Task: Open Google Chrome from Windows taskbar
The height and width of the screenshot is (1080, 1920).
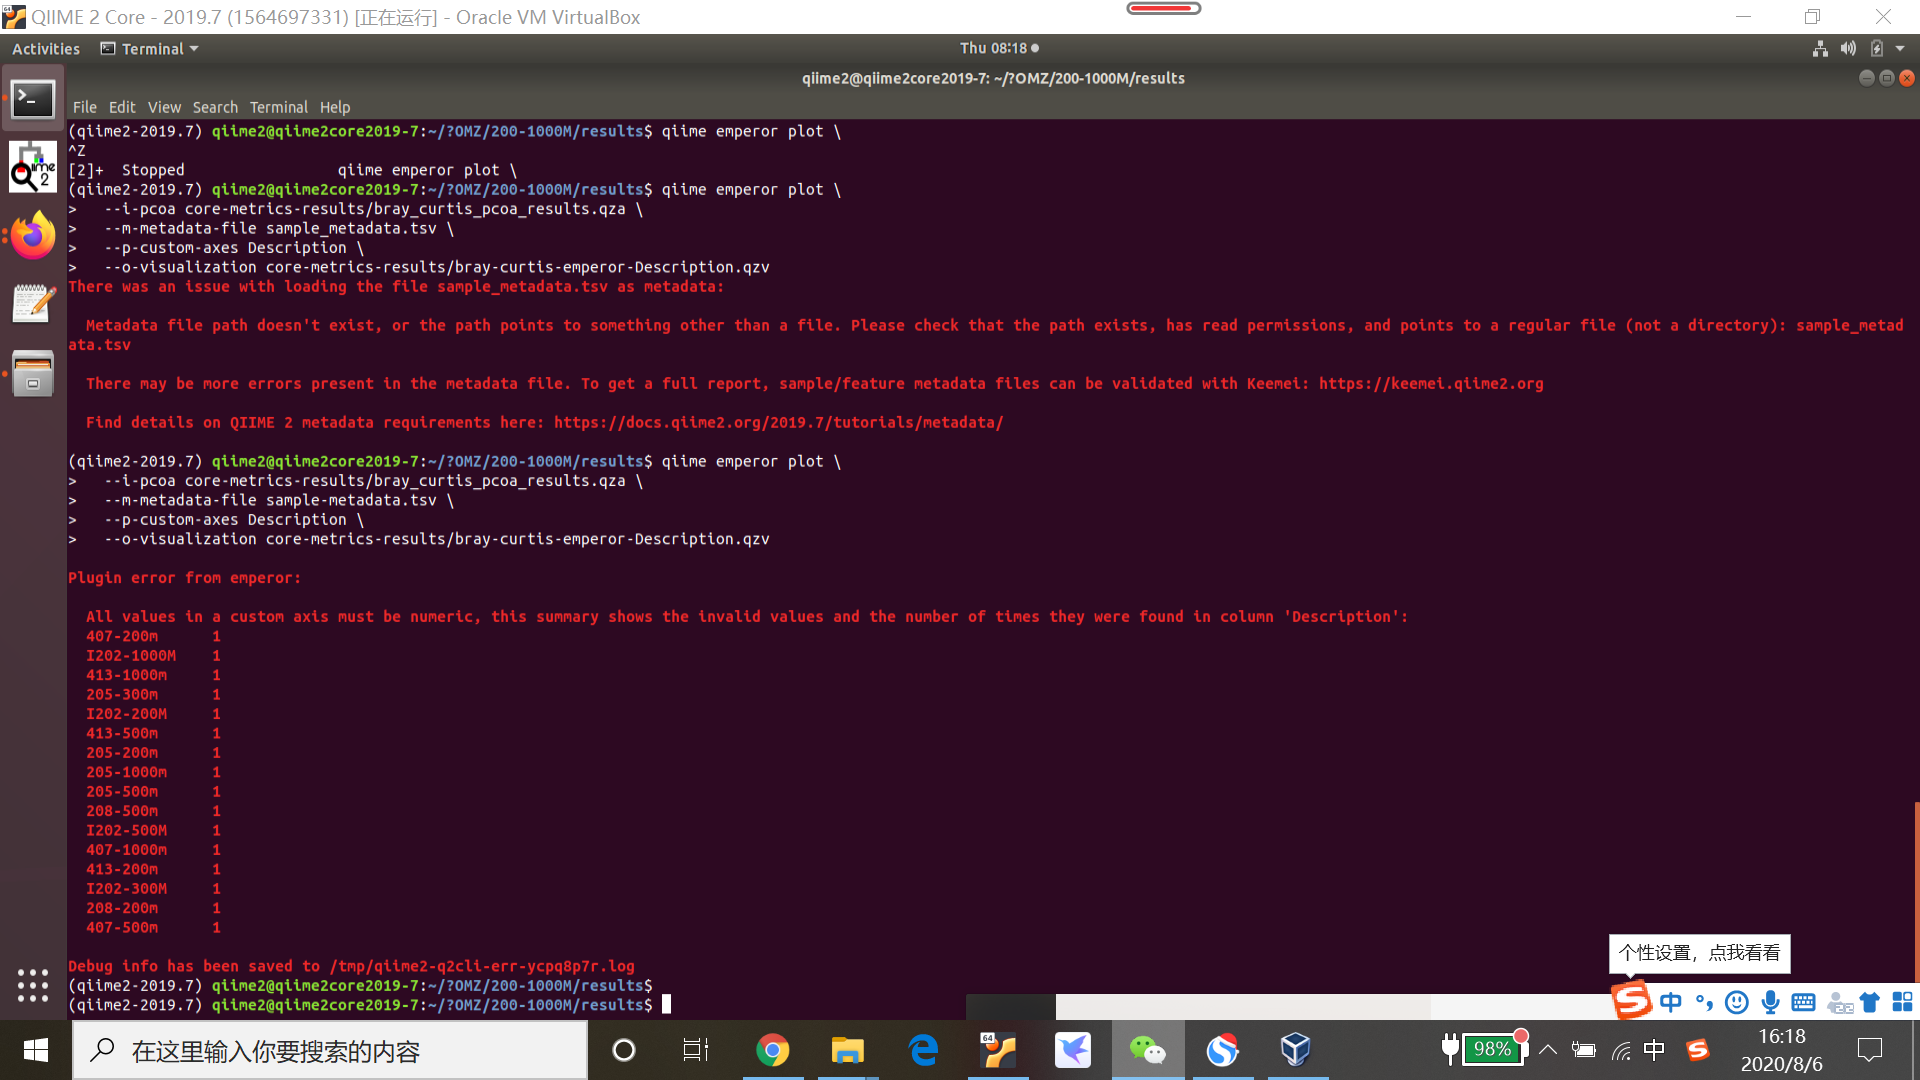Action: pos(772,1050)
